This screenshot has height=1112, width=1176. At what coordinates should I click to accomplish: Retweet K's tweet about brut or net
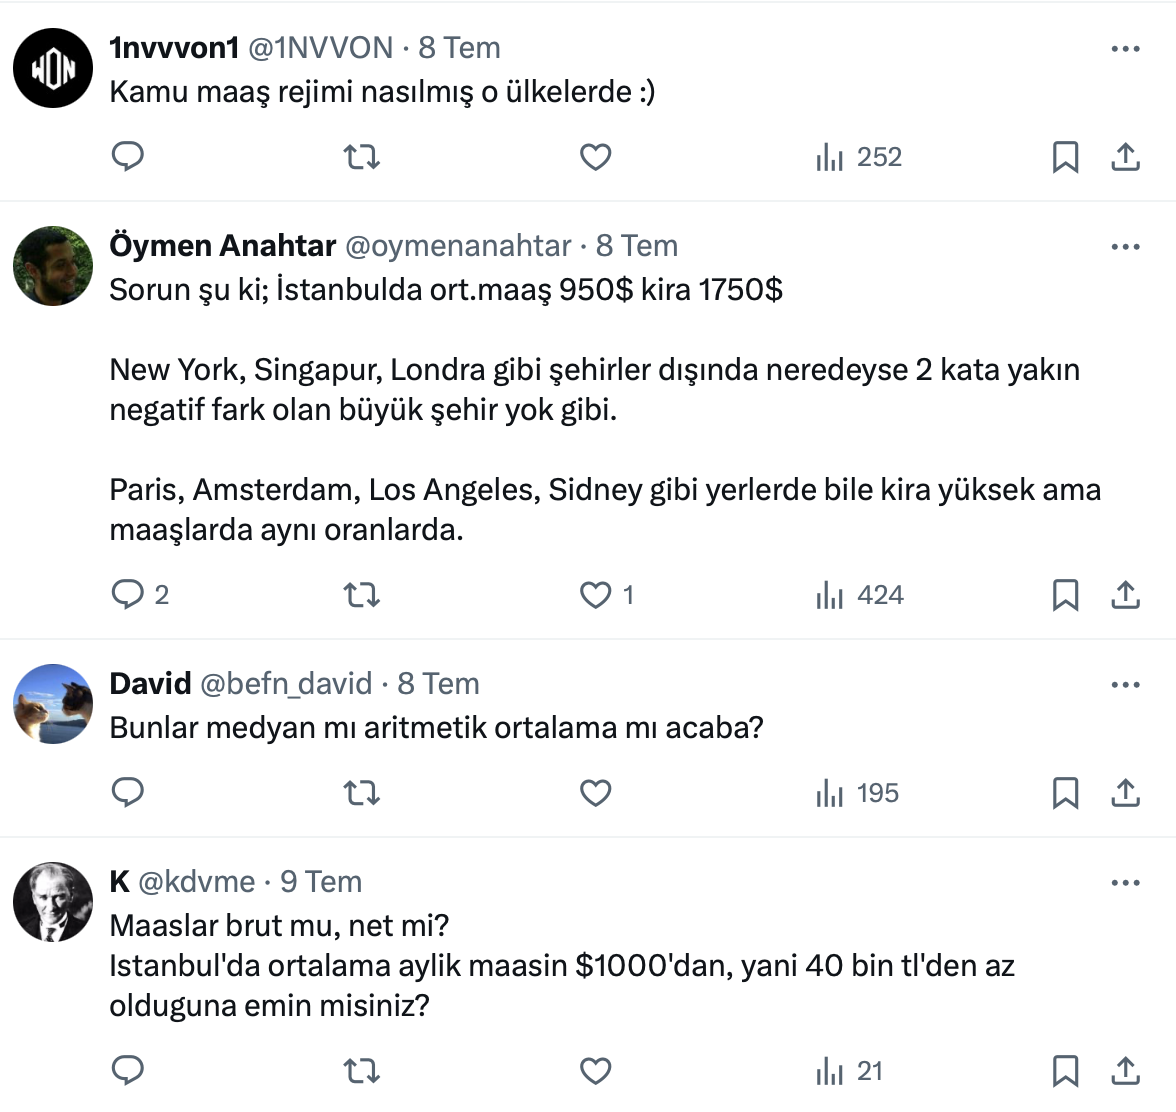pos(361,1071)
